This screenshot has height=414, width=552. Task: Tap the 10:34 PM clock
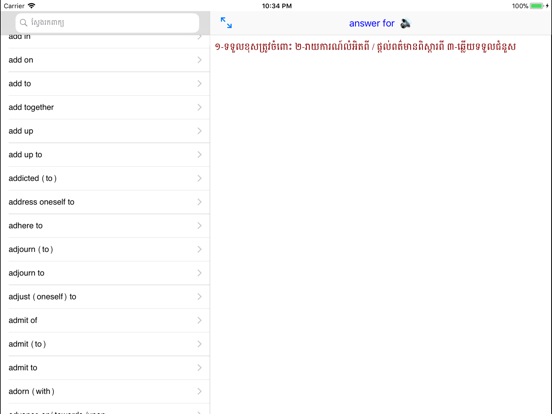click(277, 6)
